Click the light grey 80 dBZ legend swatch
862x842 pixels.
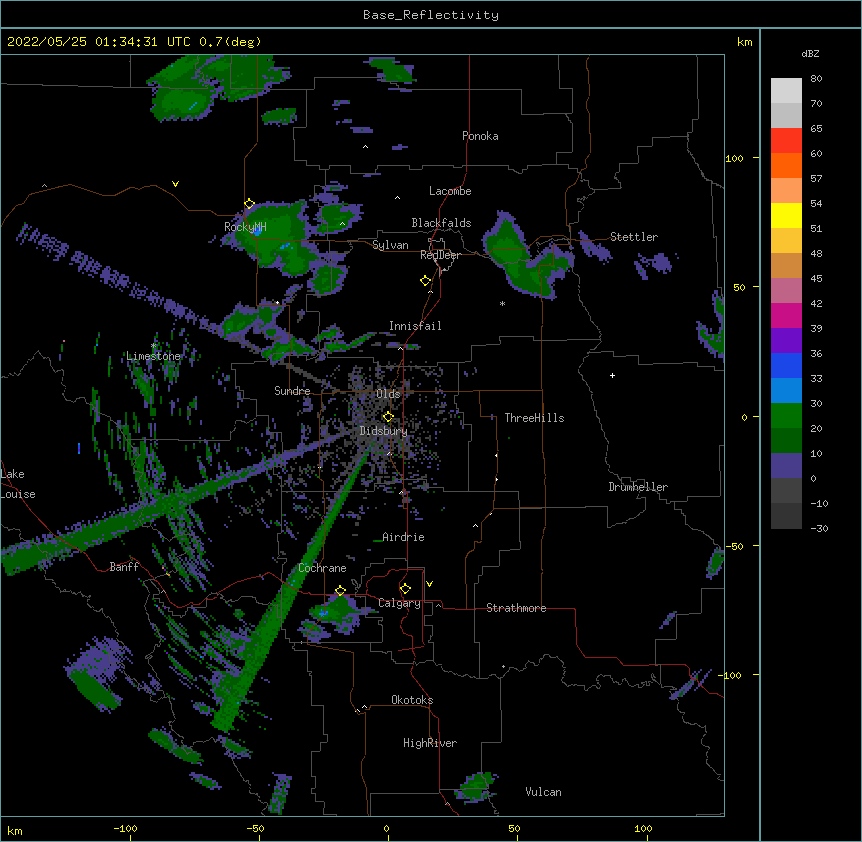coord(786,91)
